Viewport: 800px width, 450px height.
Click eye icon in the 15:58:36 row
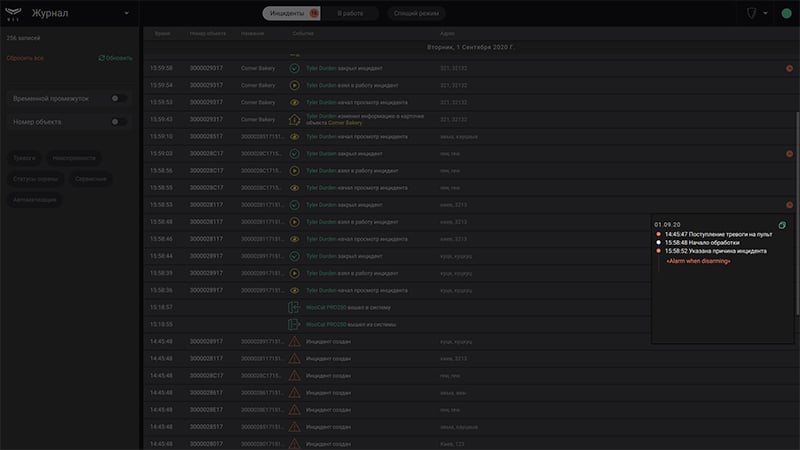pos(294,290)
